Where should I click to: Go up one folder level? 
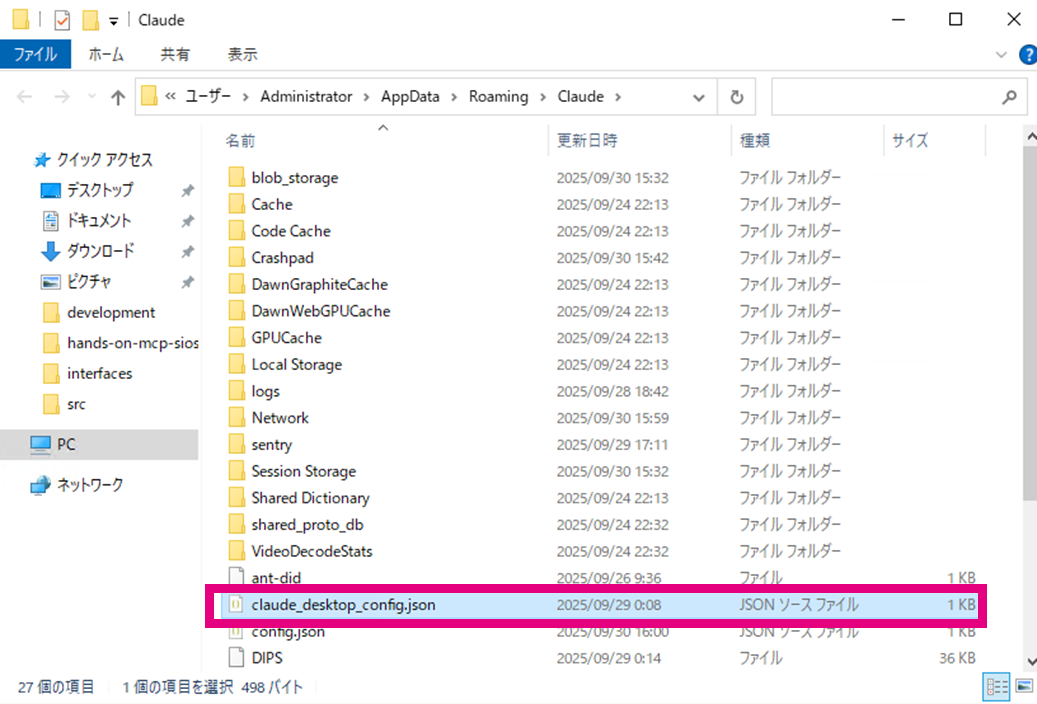point(118,97)
